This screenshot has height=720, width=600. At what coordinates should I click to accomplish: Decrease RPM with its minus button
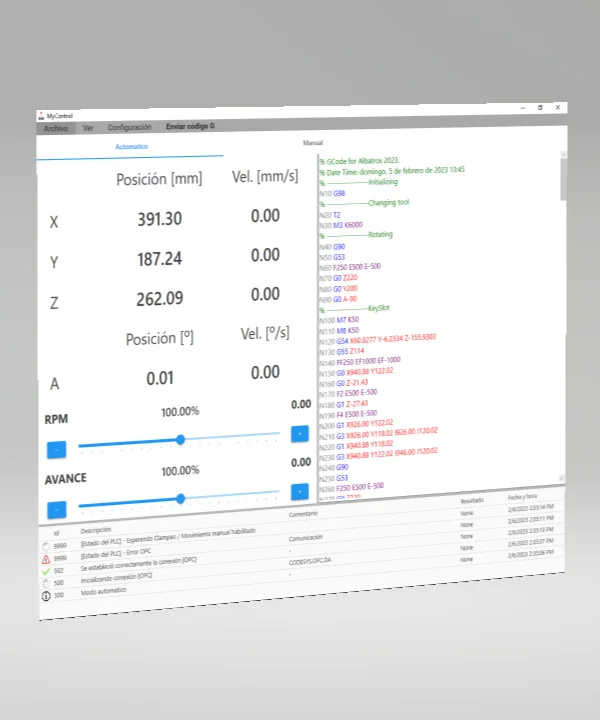(x=56, y=450)
